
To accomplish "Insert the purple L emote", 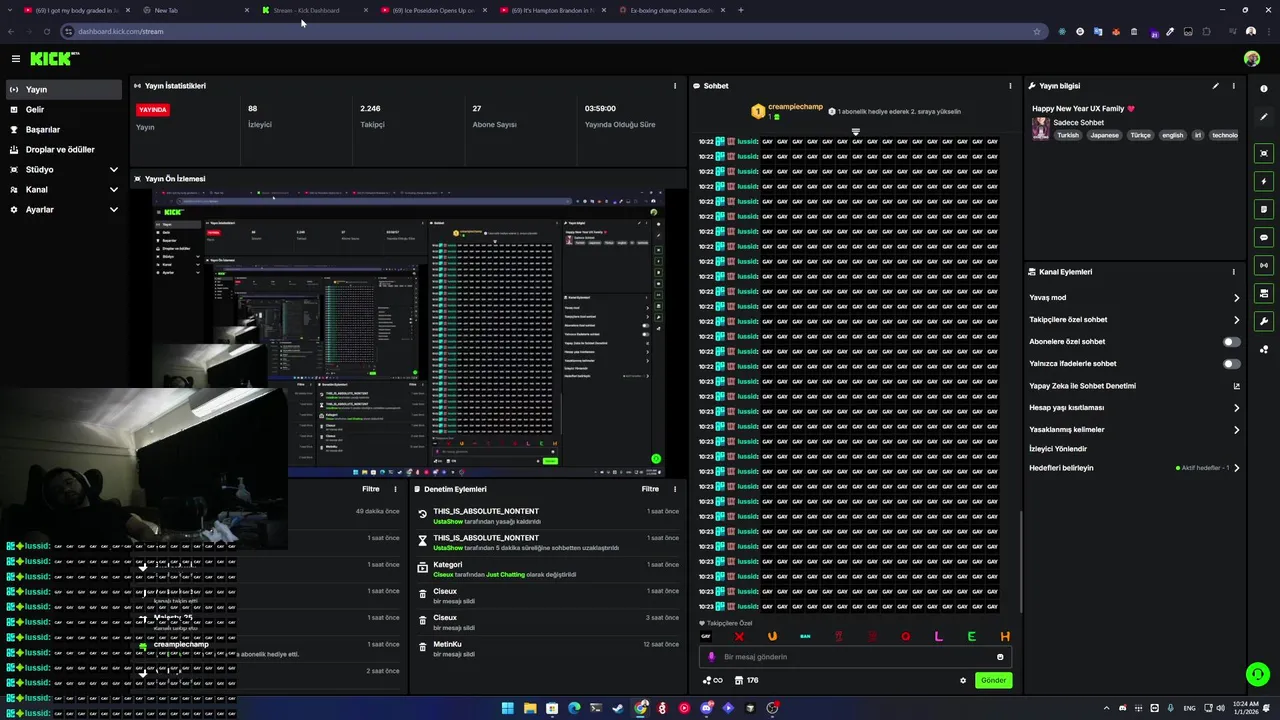I will pos(938,636).
